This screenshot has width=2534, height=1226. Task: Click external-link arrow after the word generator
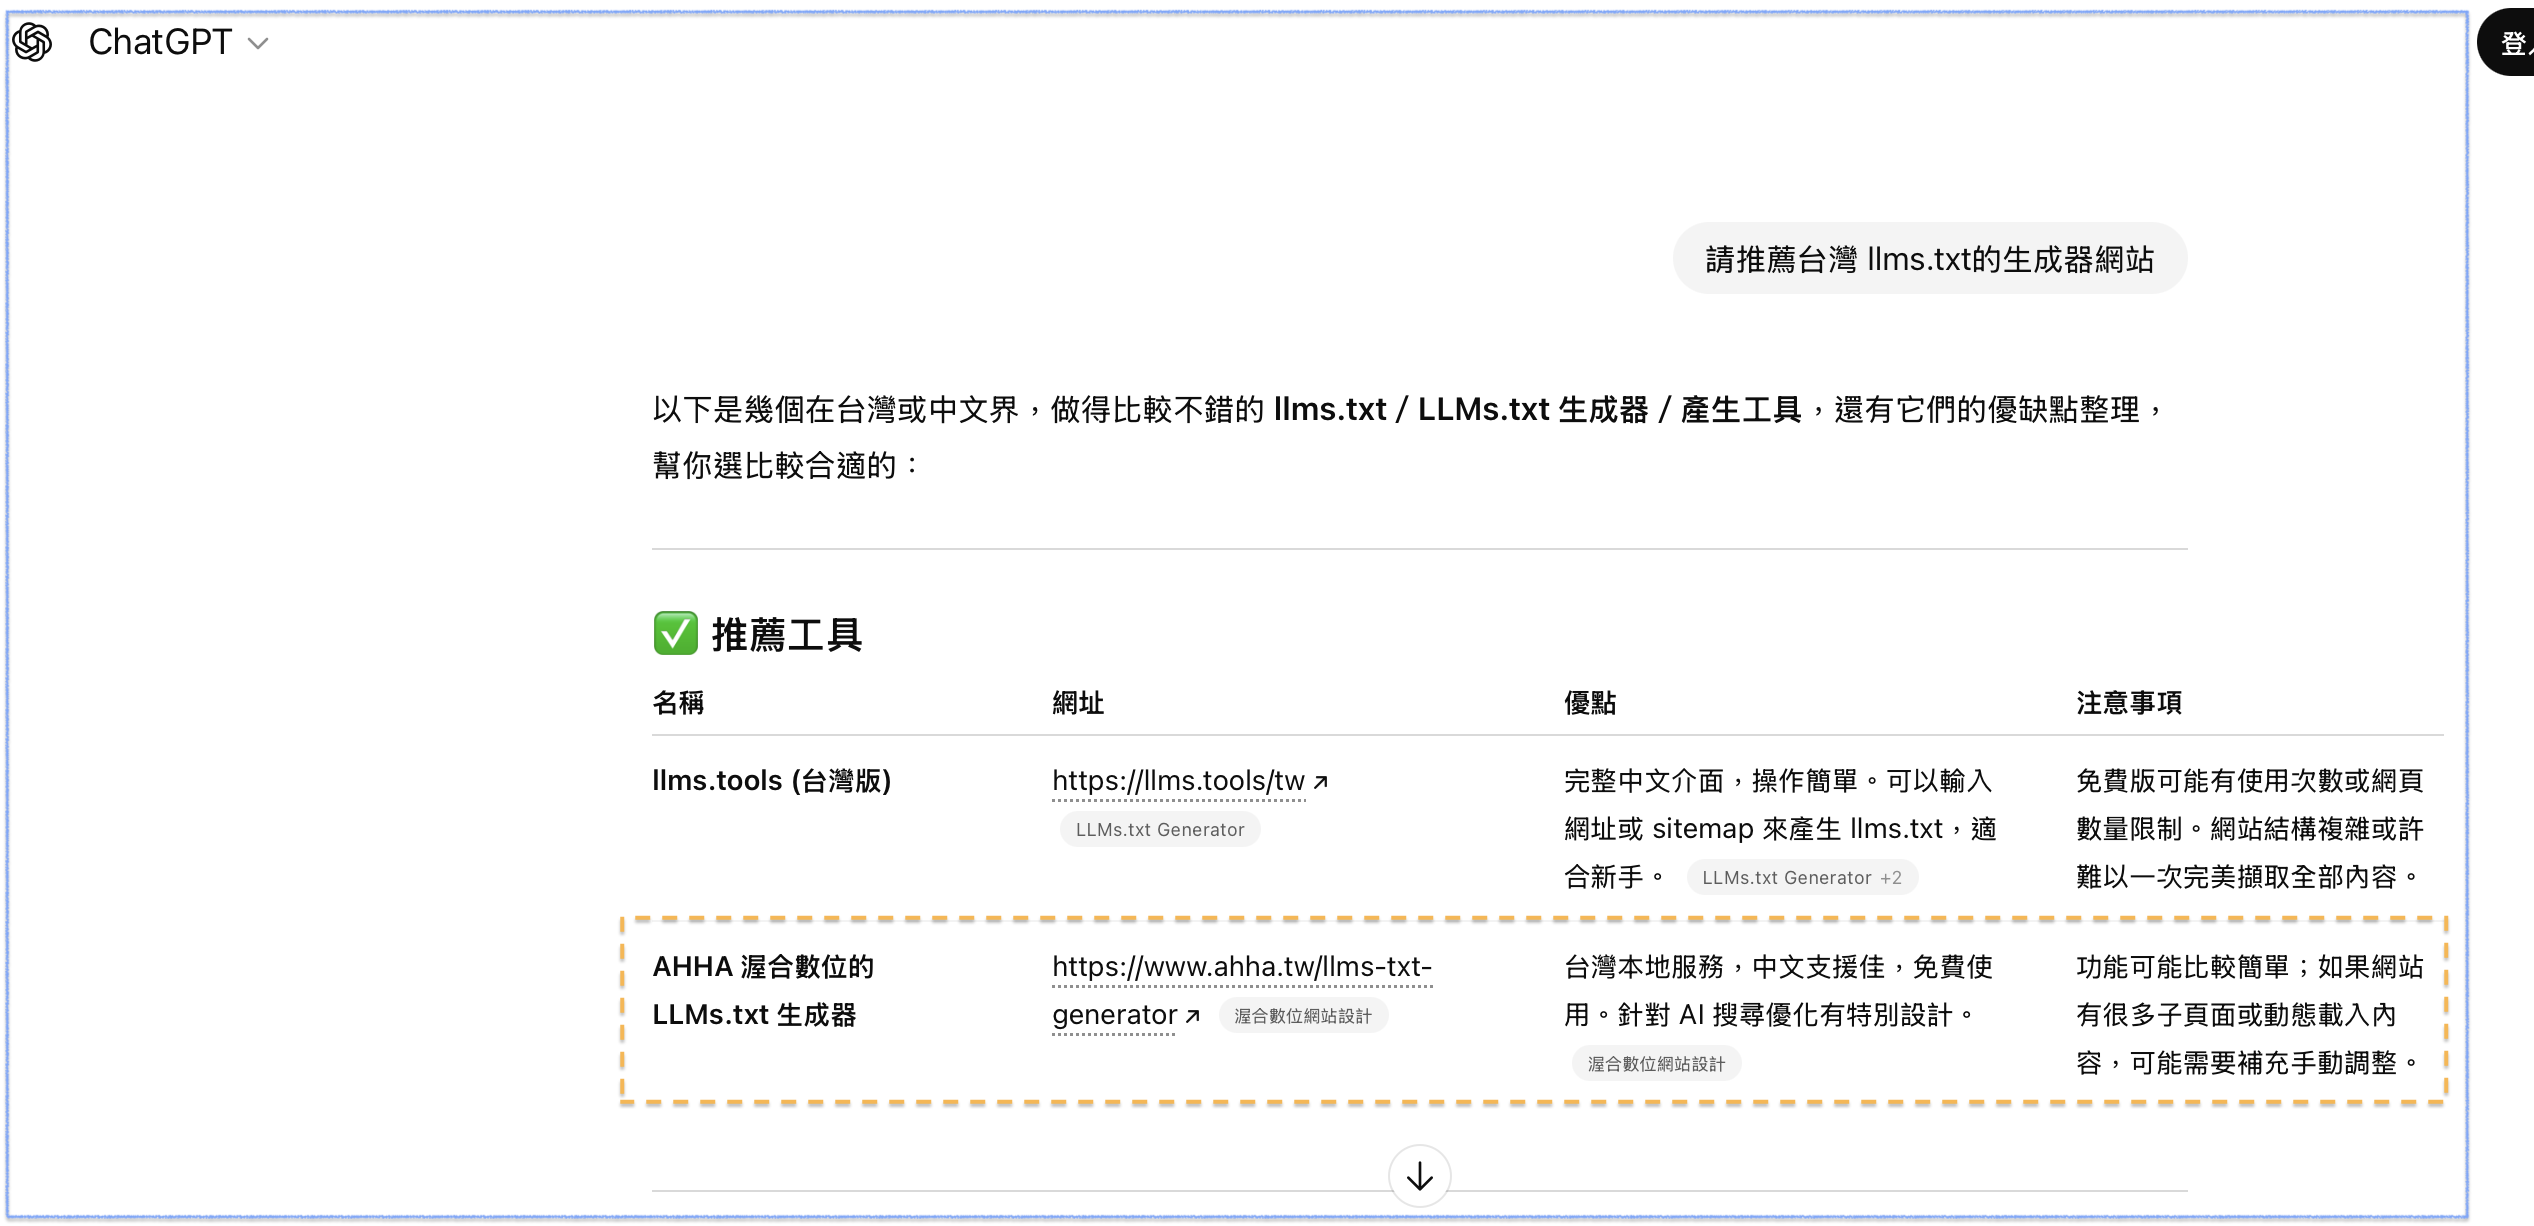point(1192,1016)
